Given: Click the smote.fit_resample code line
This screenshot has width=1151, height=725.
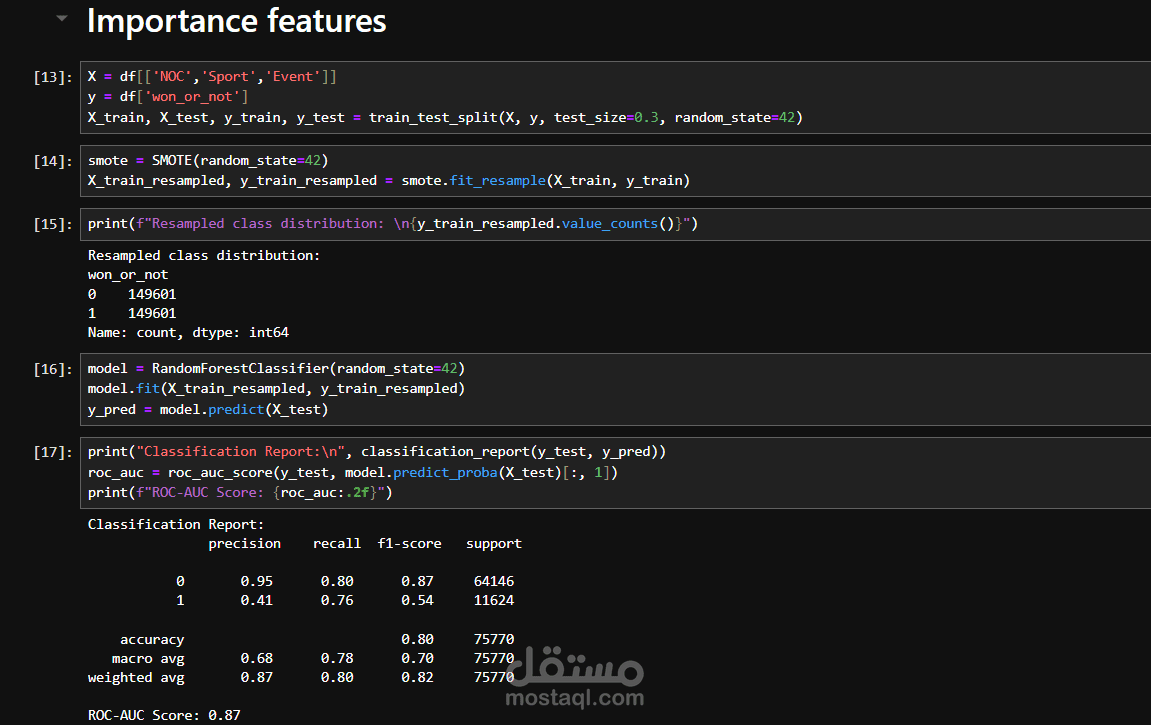Looking at the screenshot, I should (388, 181).
